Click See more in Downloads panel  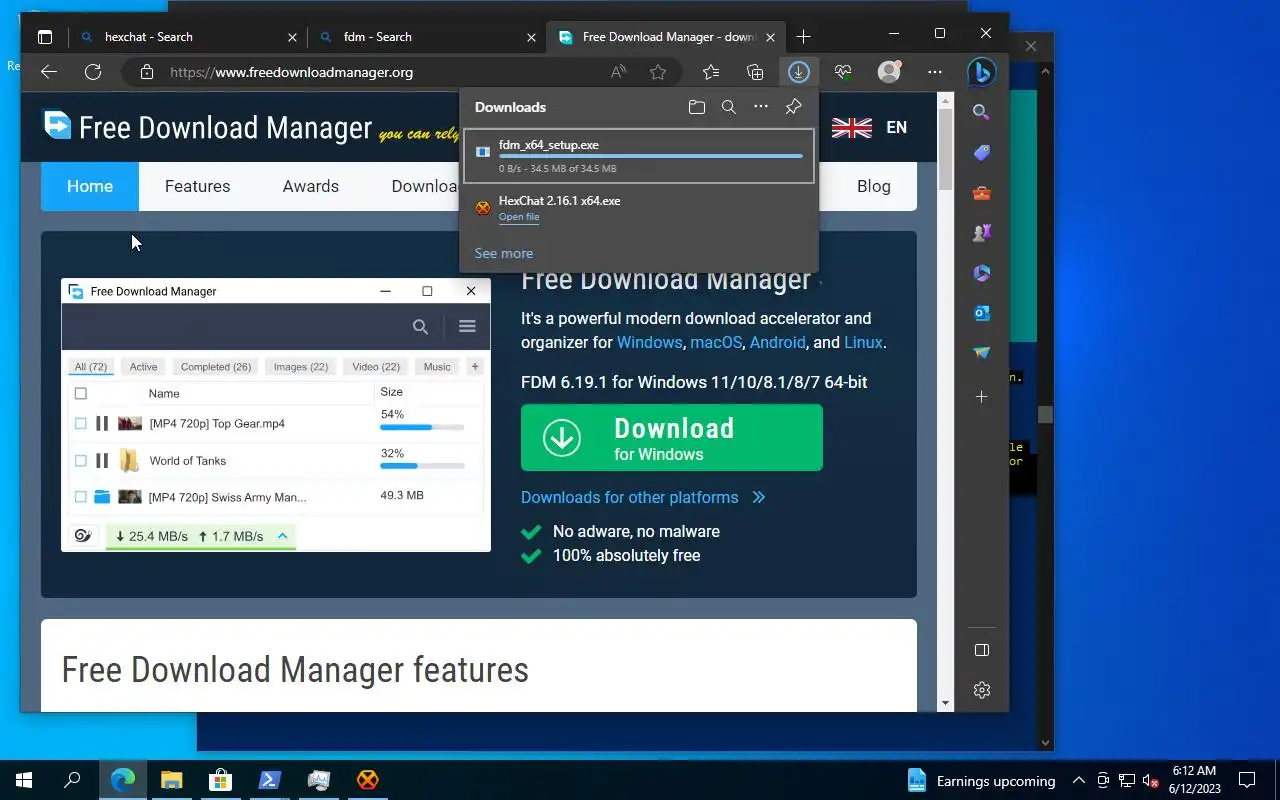pyautogui.click(x=504, y=253)
